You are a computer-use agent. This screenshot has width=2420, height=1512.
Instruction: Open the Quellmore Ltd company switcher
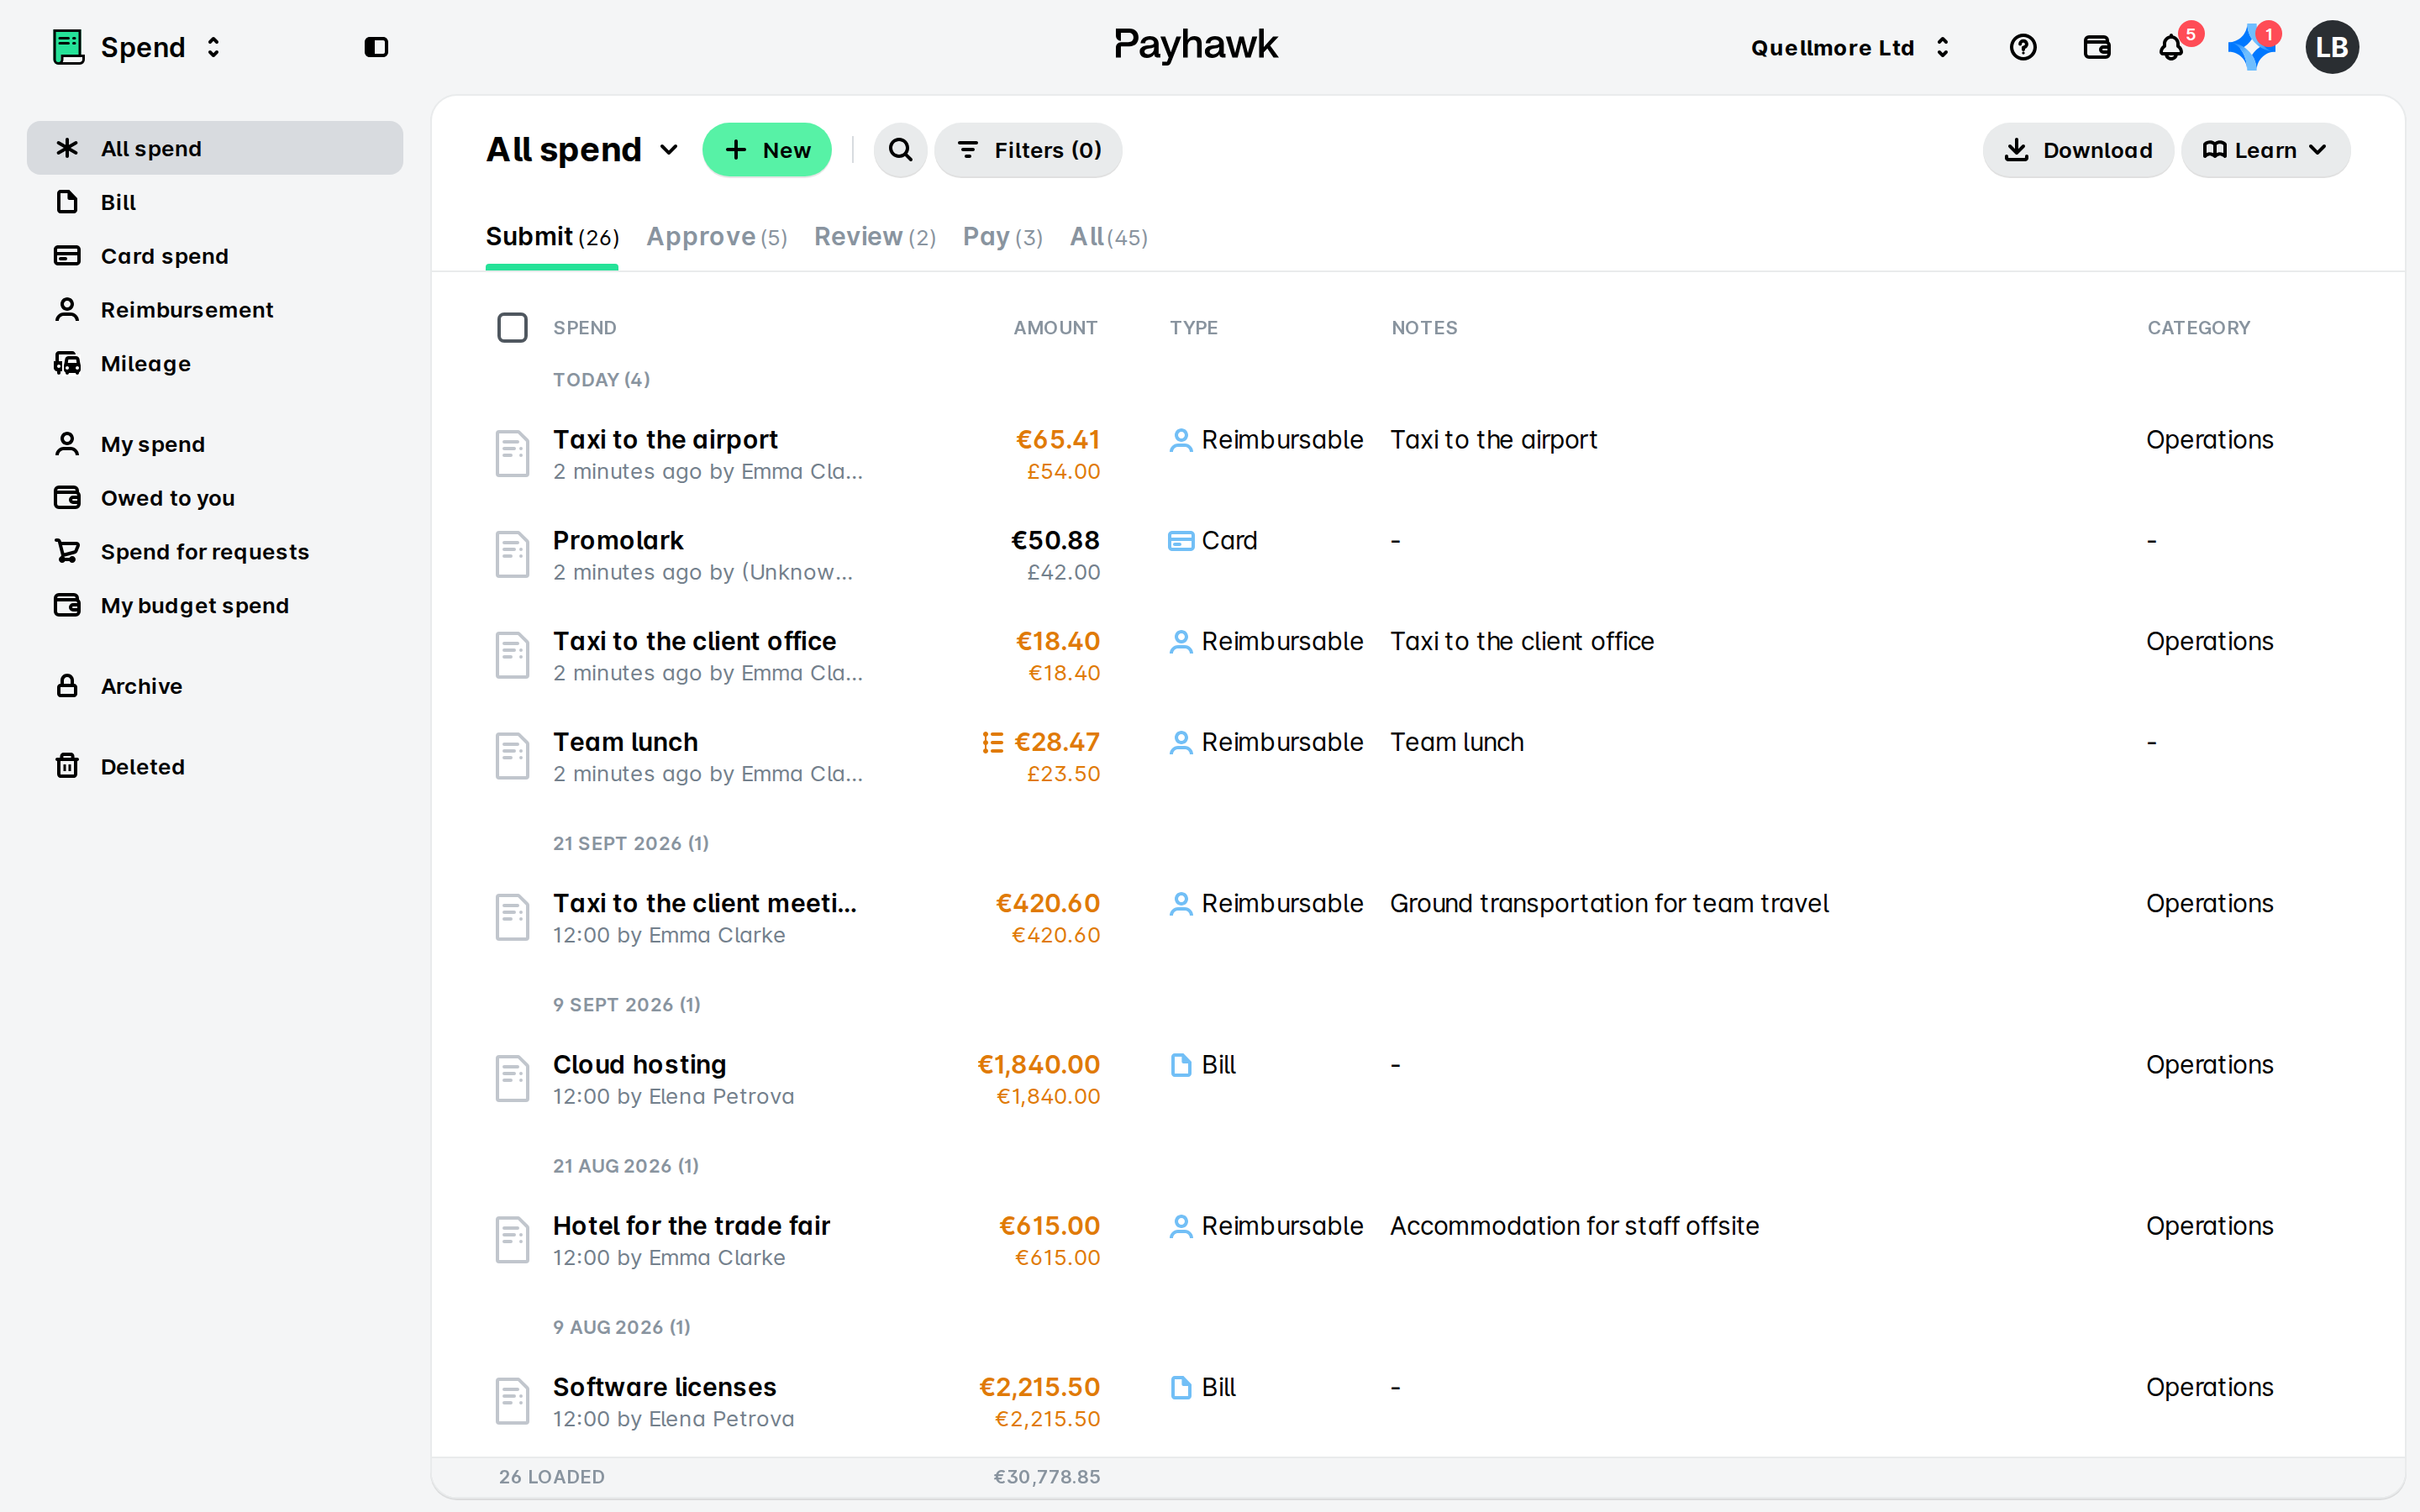(1850, 47)
